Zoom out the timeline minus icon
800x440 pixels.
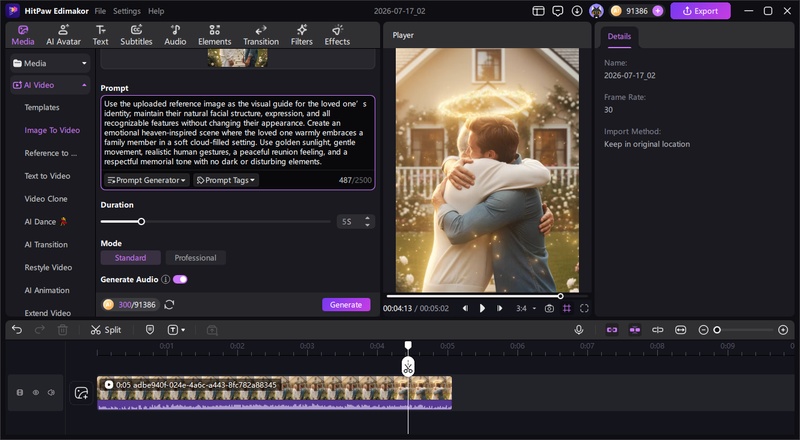pos(704,330)
